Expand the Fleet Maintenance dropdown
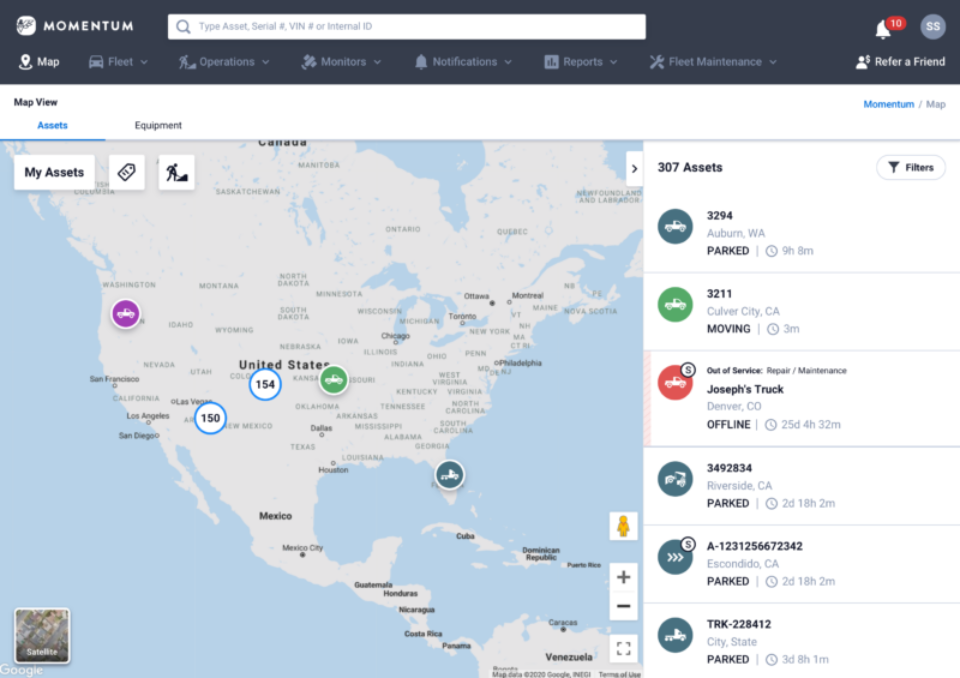This screenshot has height=678, width=960. click(x=711, y=61)
